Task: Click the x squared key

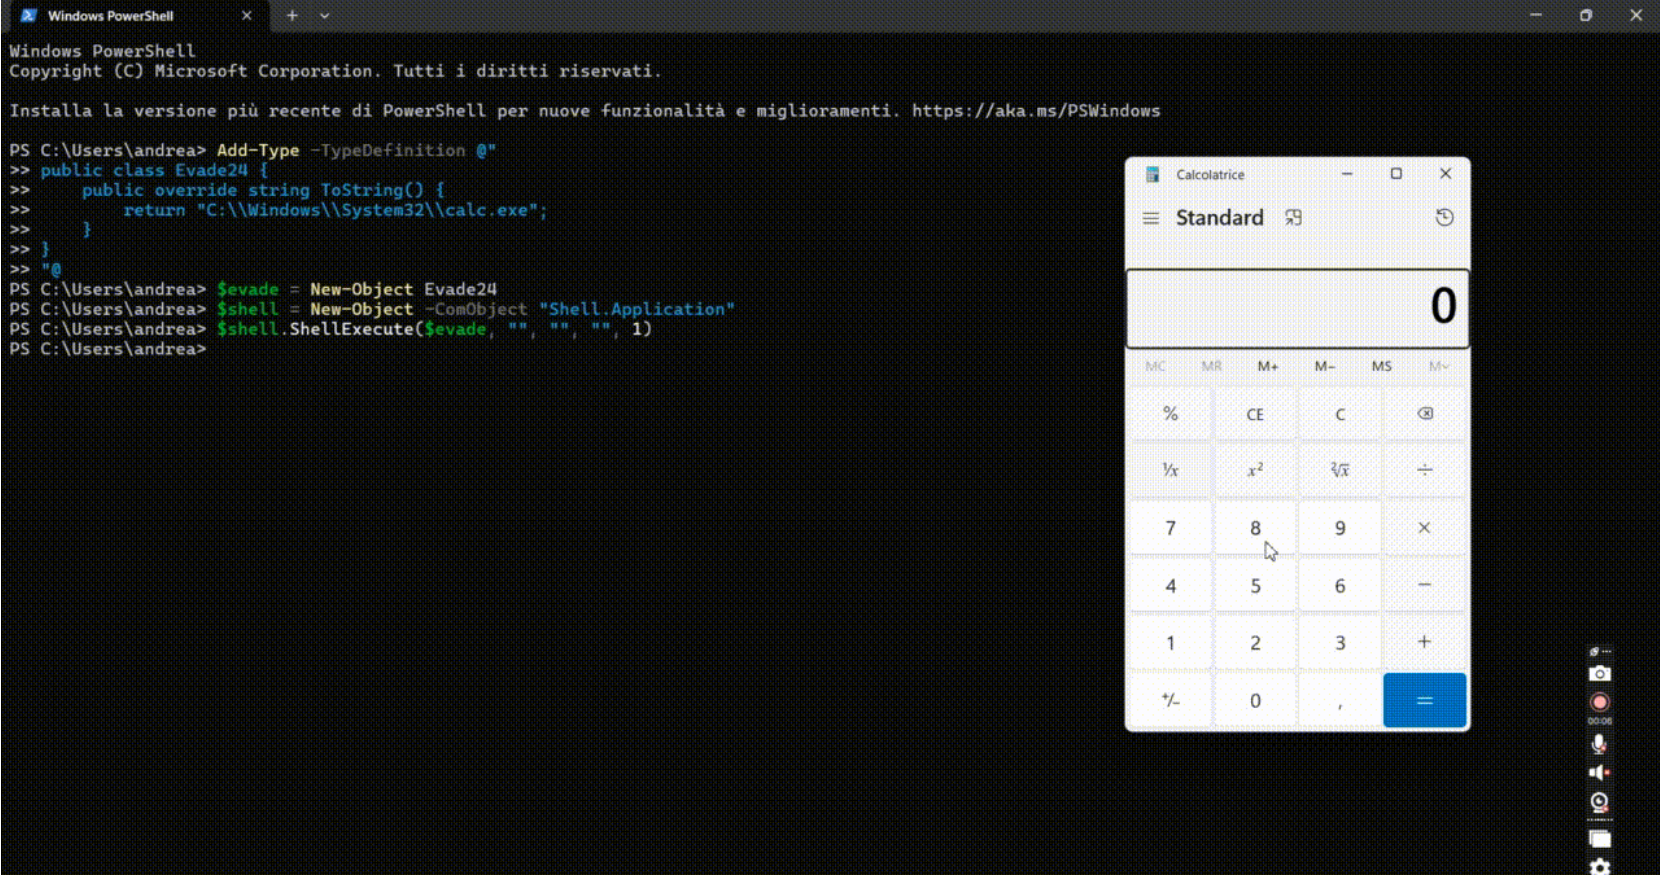Action: point(1255,470)
